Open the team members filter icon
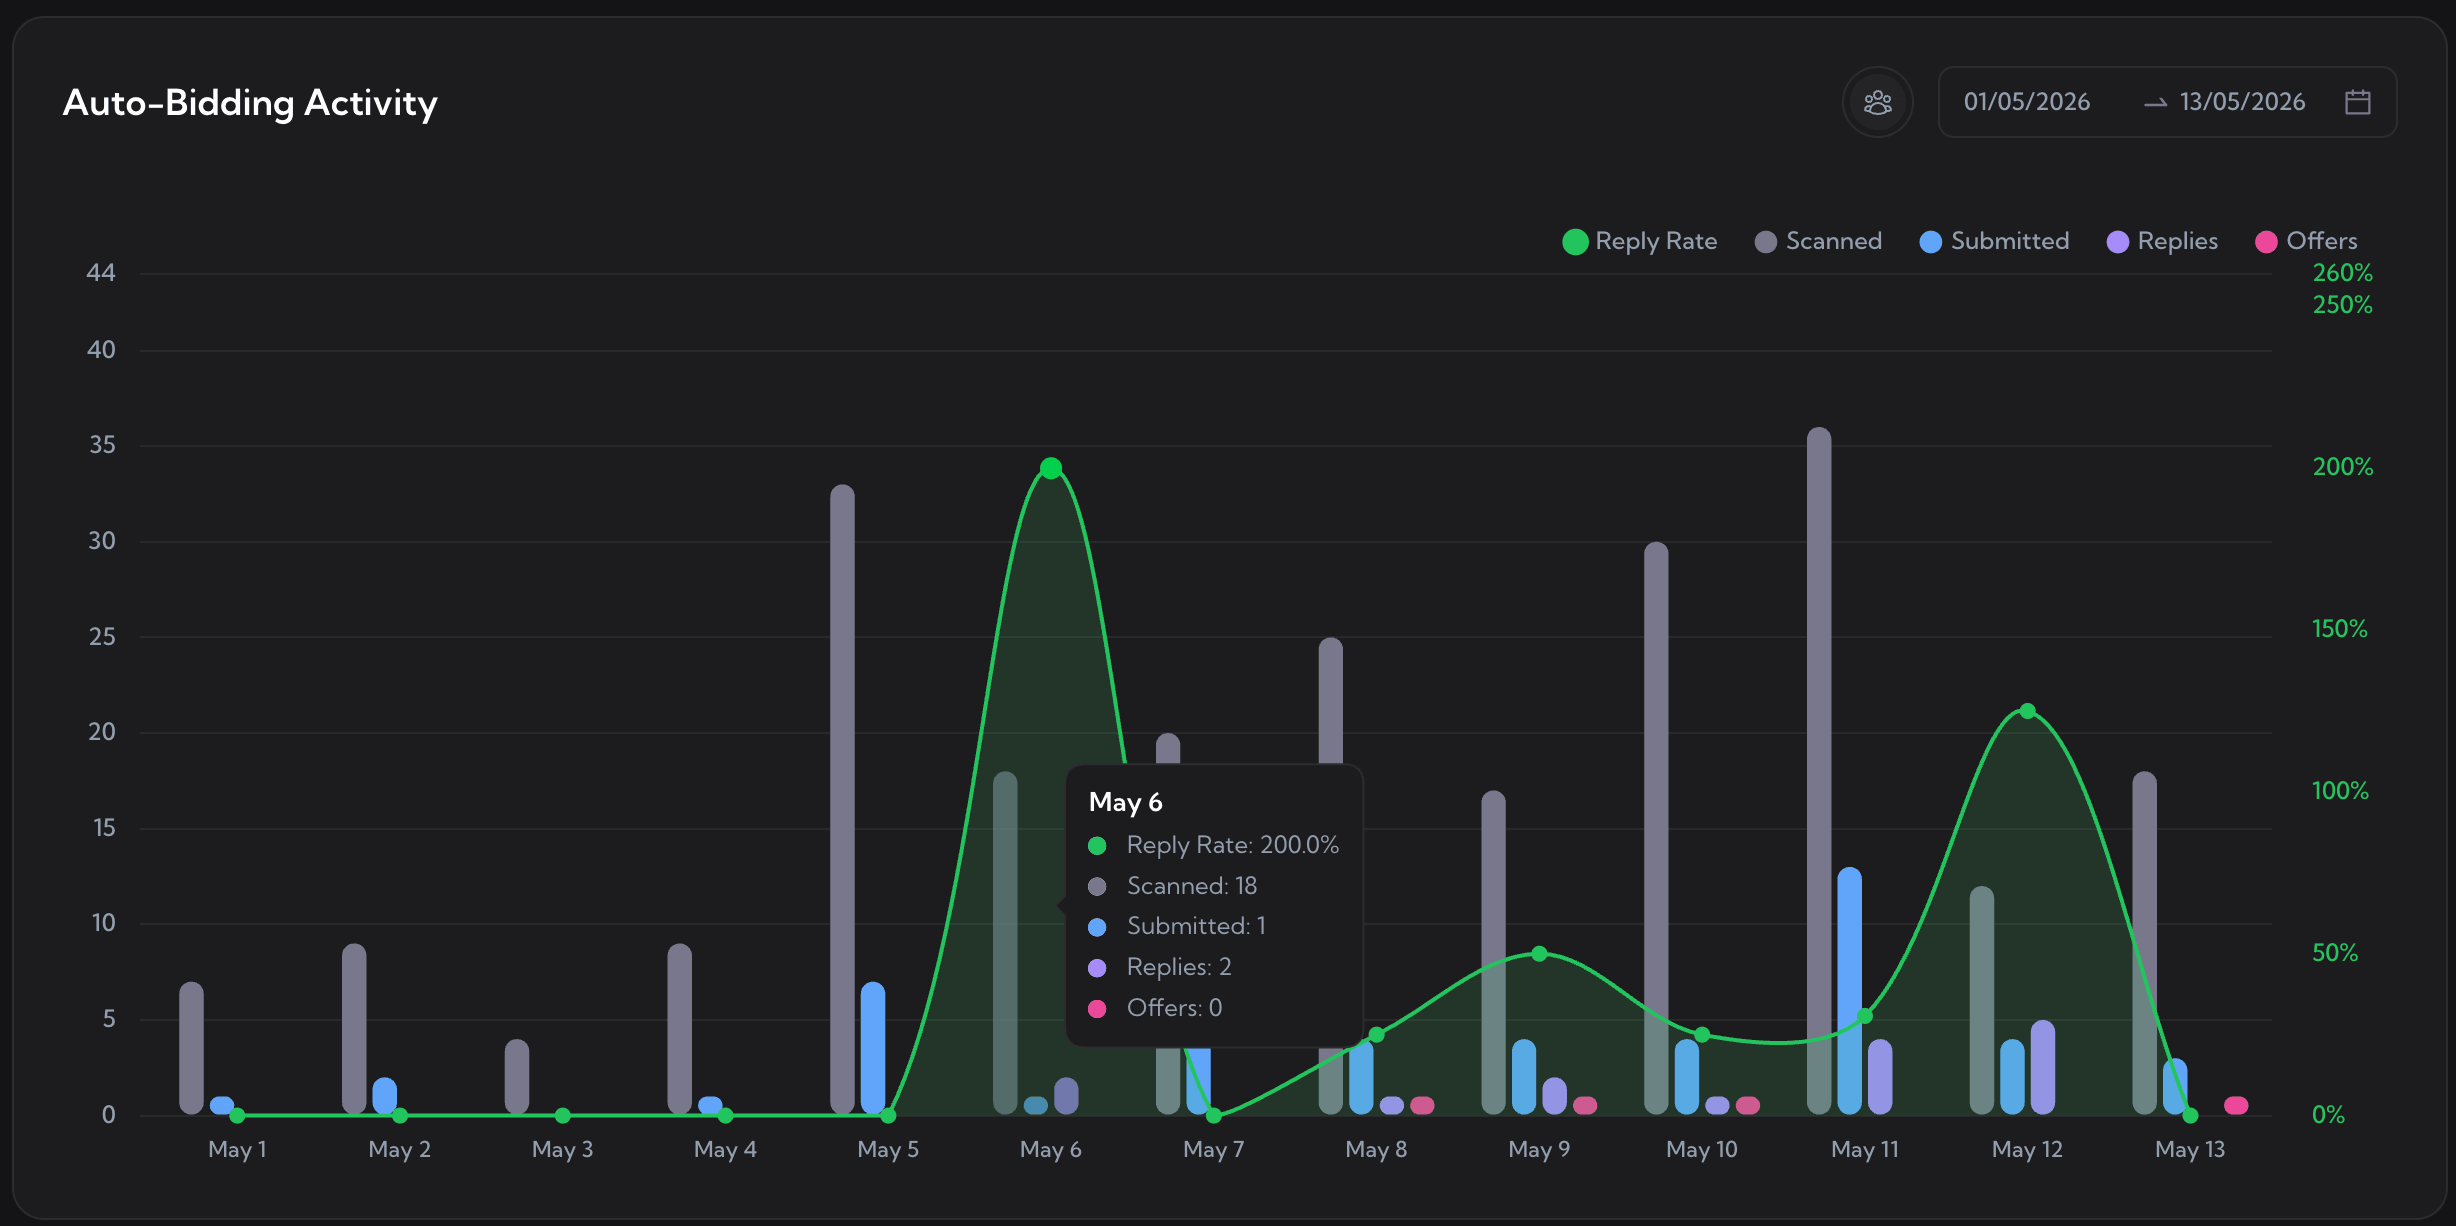The height and width of the screenshot is (1226, 2456). [1877, 102]
